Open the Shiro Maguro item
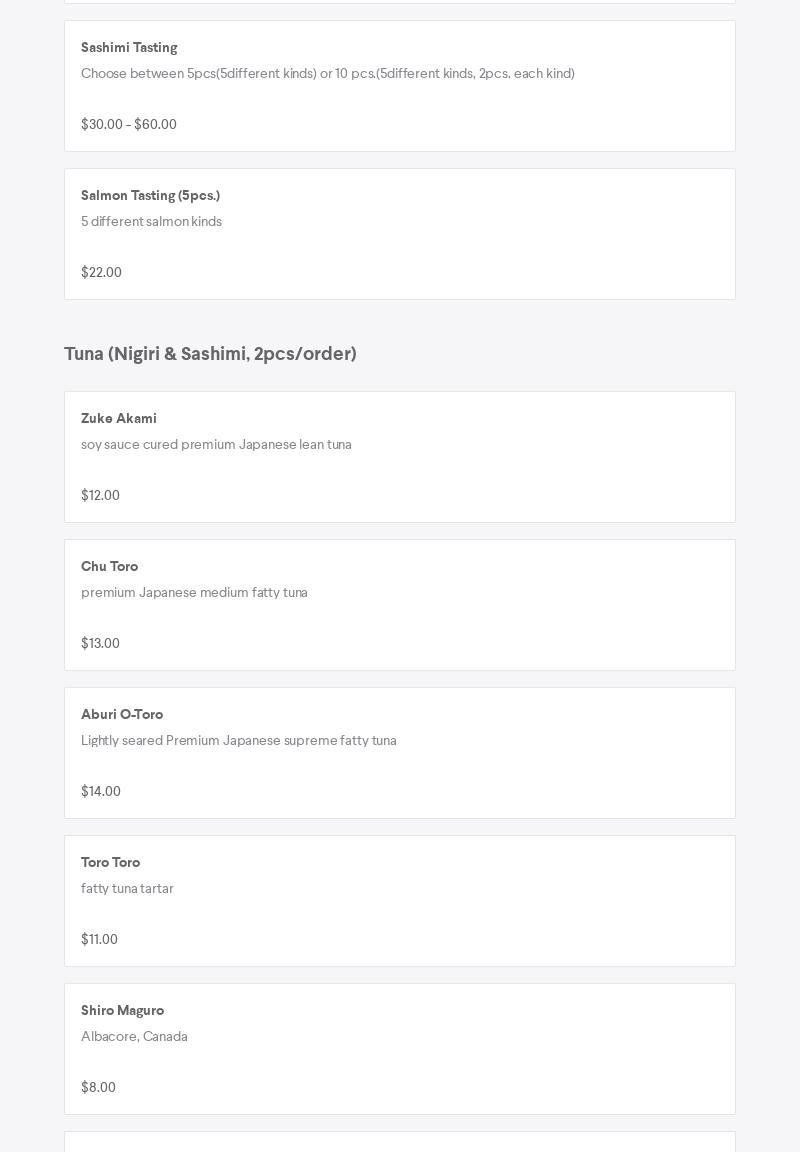 pos(122,1011)
